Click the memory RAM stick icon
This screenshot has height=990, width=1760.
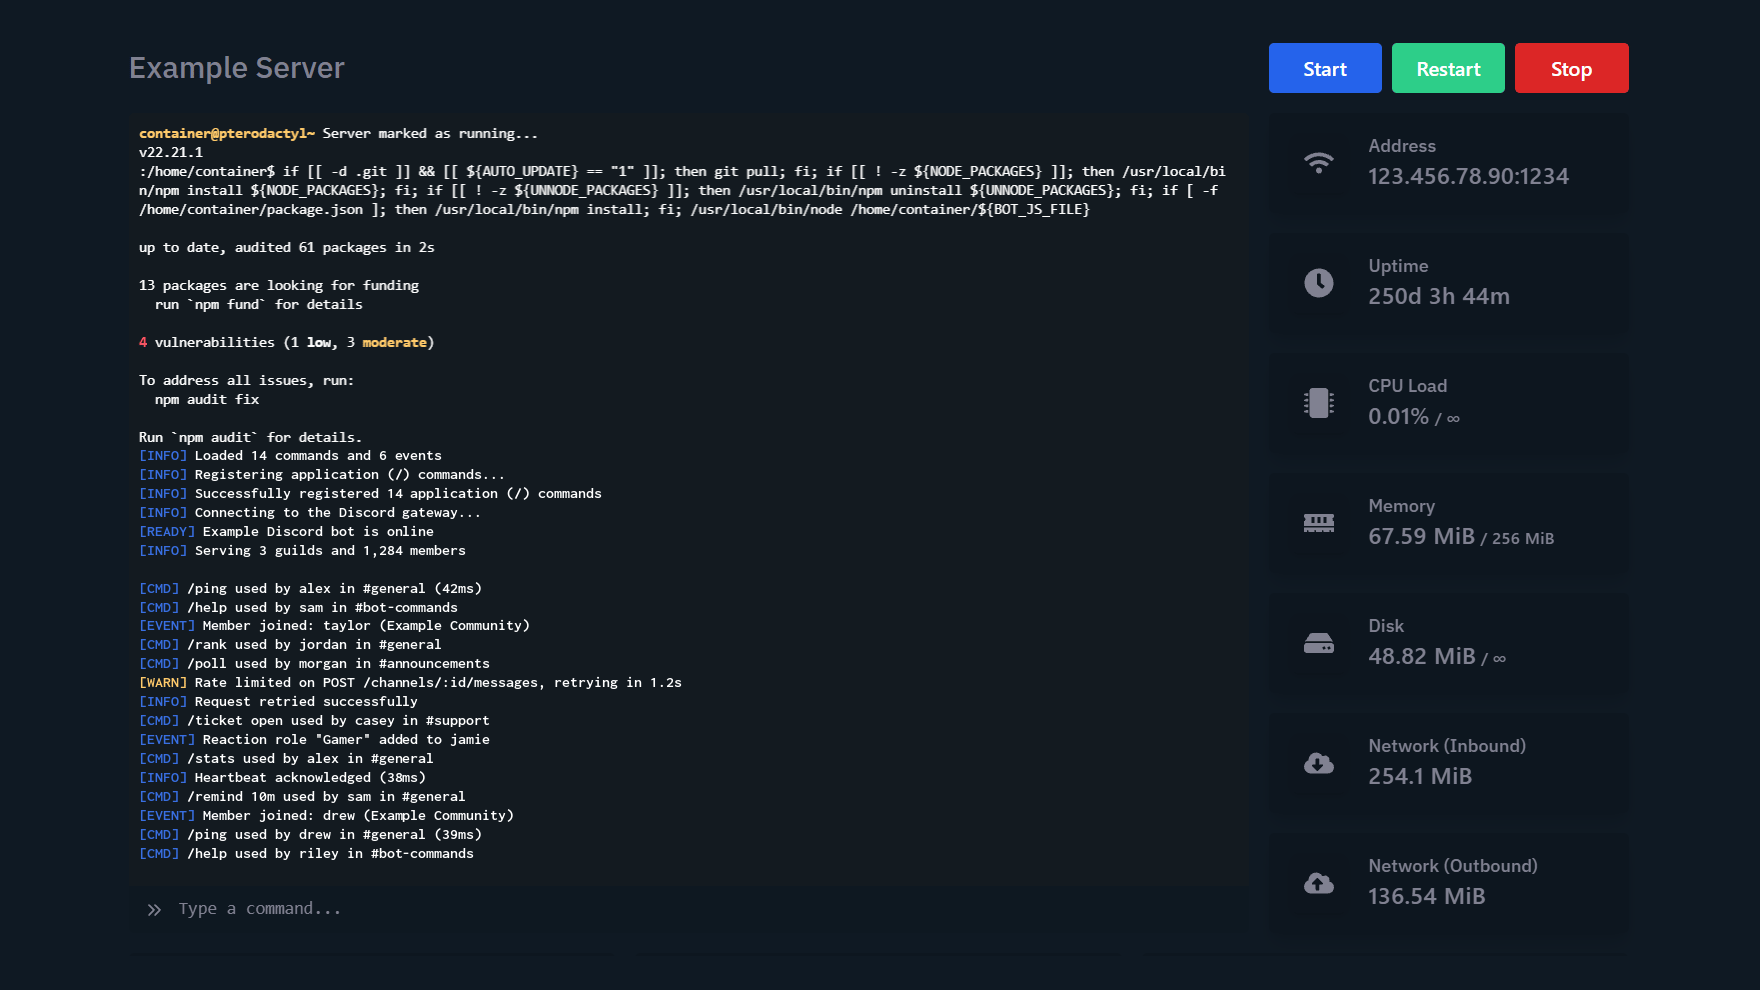click(1319, 523)
